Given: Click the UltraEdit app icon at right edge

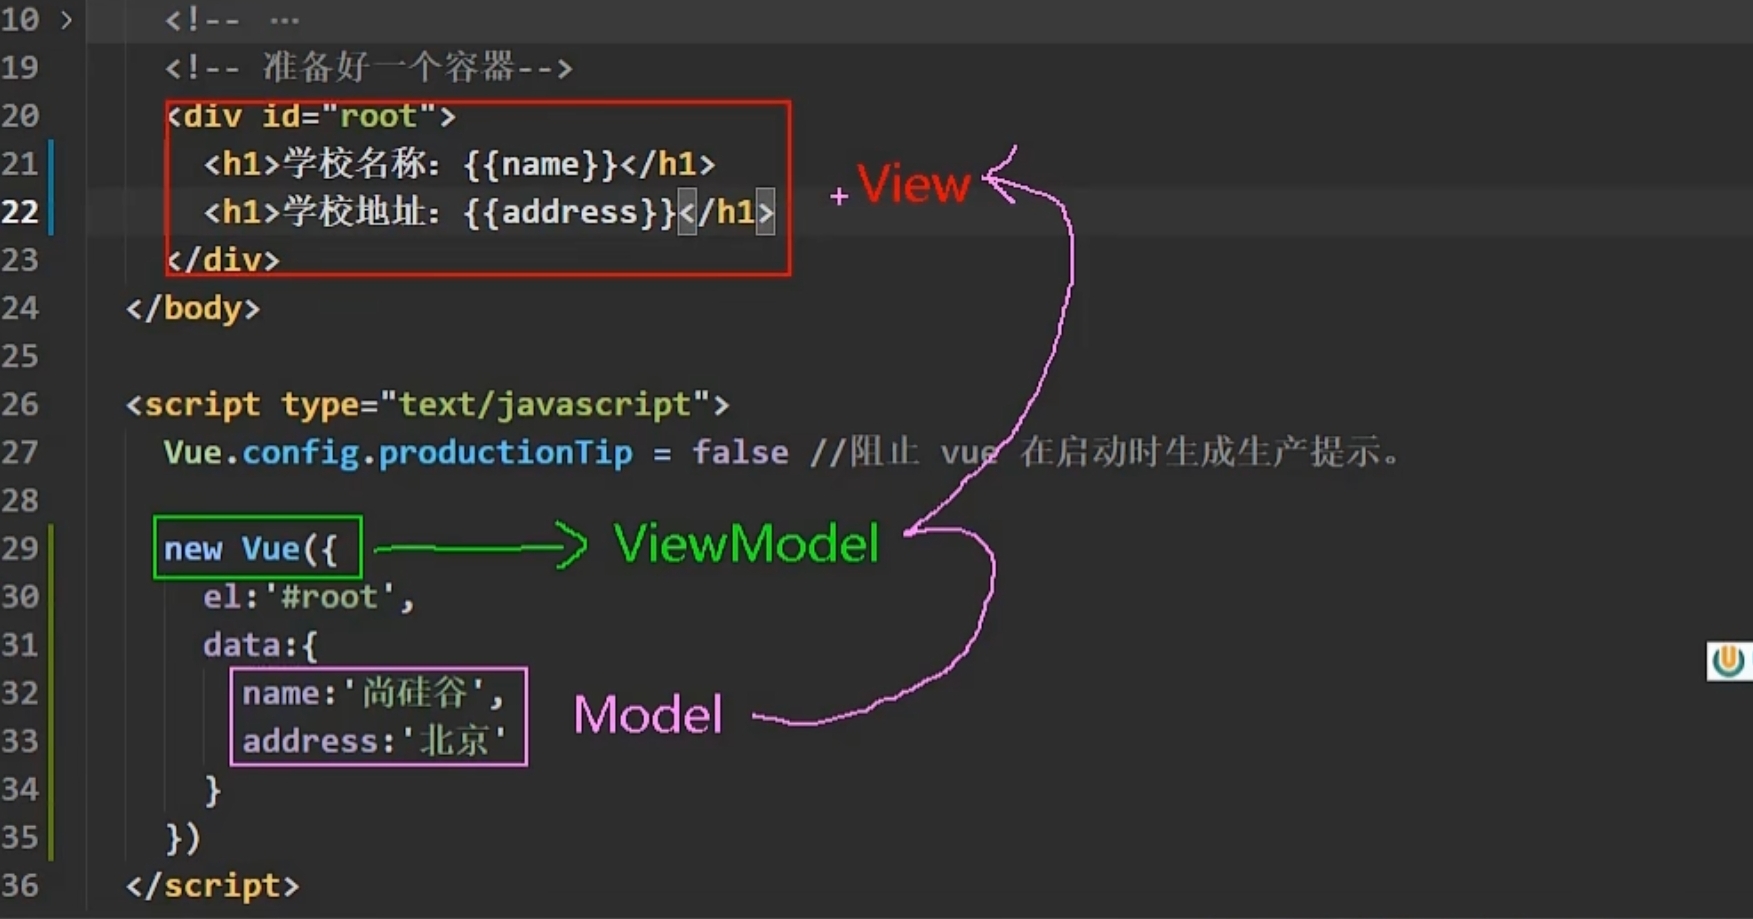Looking at the screenshot, I should (x=1729, y=659).
